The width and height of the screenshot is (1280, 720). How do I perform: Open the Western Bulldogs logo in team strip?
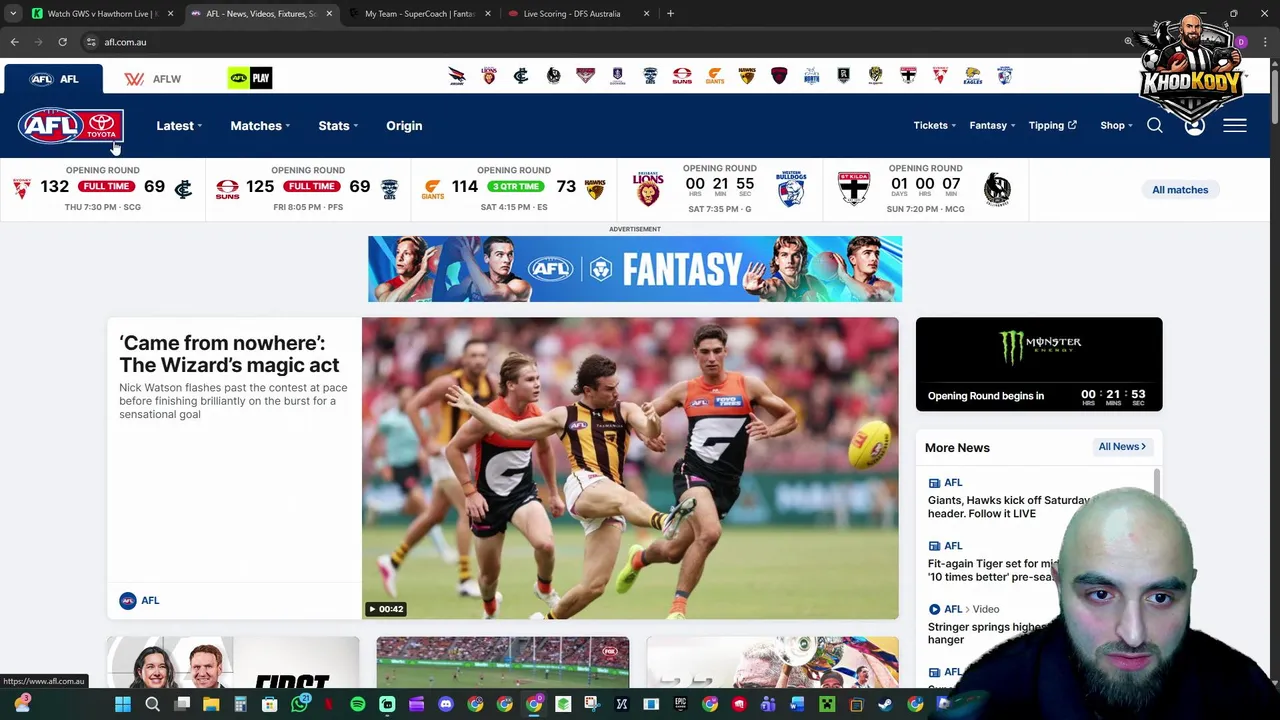pyautogui.click(x=1004, y=76)
